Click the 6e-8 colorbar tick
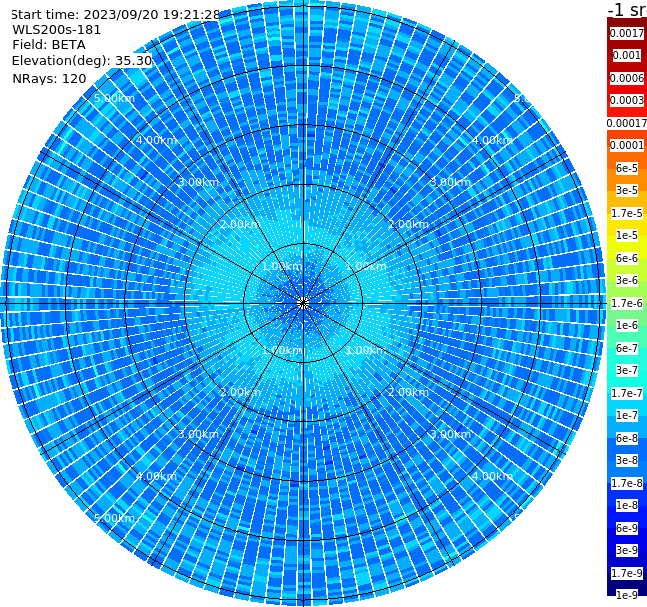The image size is (647, 607). click(627, 438)
